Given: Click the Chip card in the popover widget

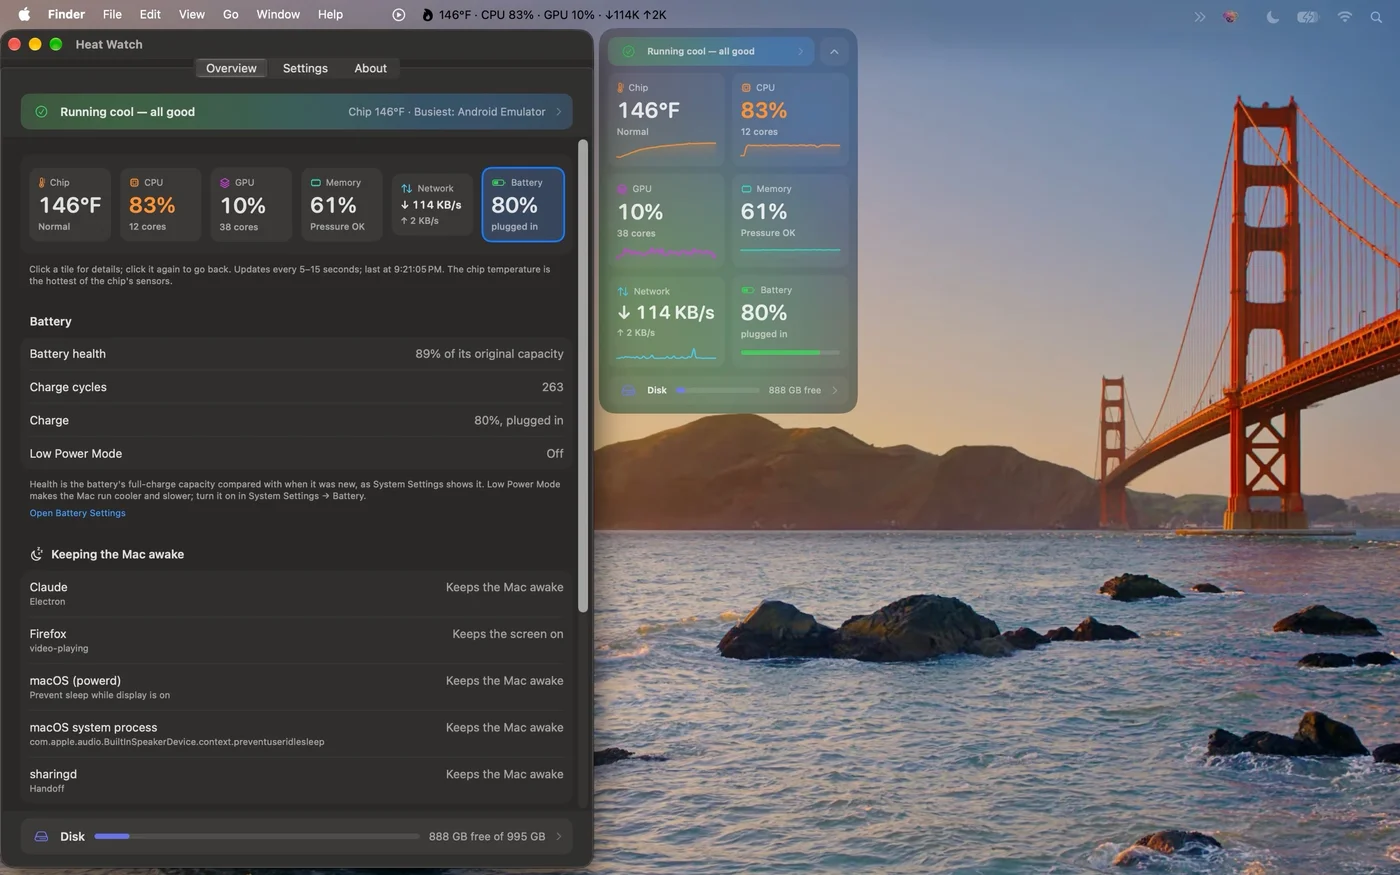Looking at the screenshot, I should click(666, 119).
